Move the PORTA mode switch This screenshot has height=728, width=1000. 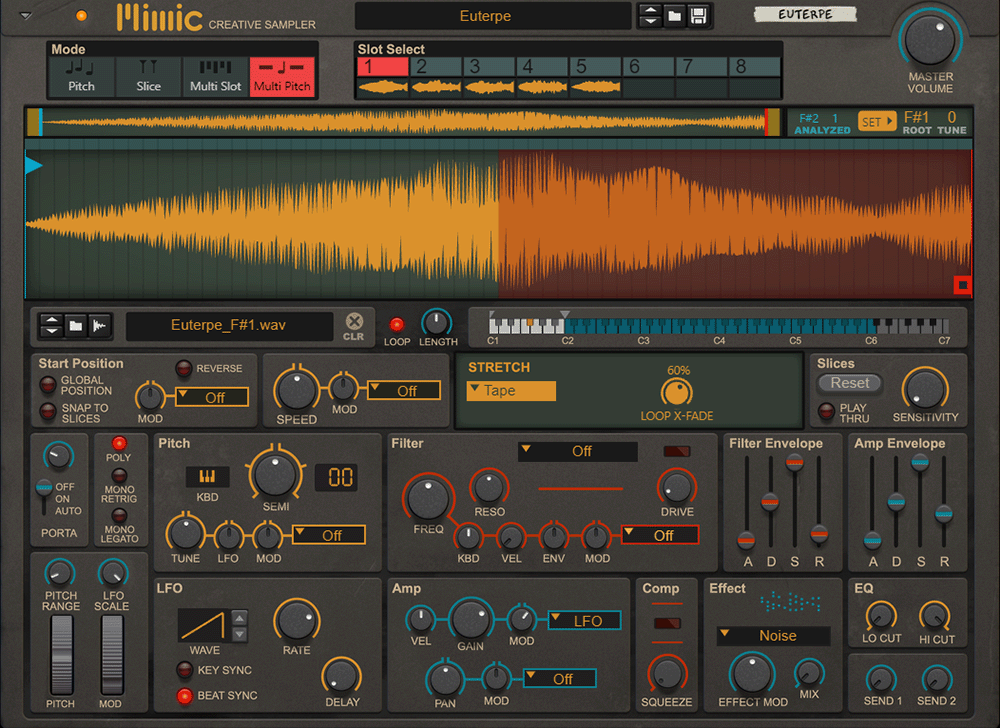click(x=44, y=488)
